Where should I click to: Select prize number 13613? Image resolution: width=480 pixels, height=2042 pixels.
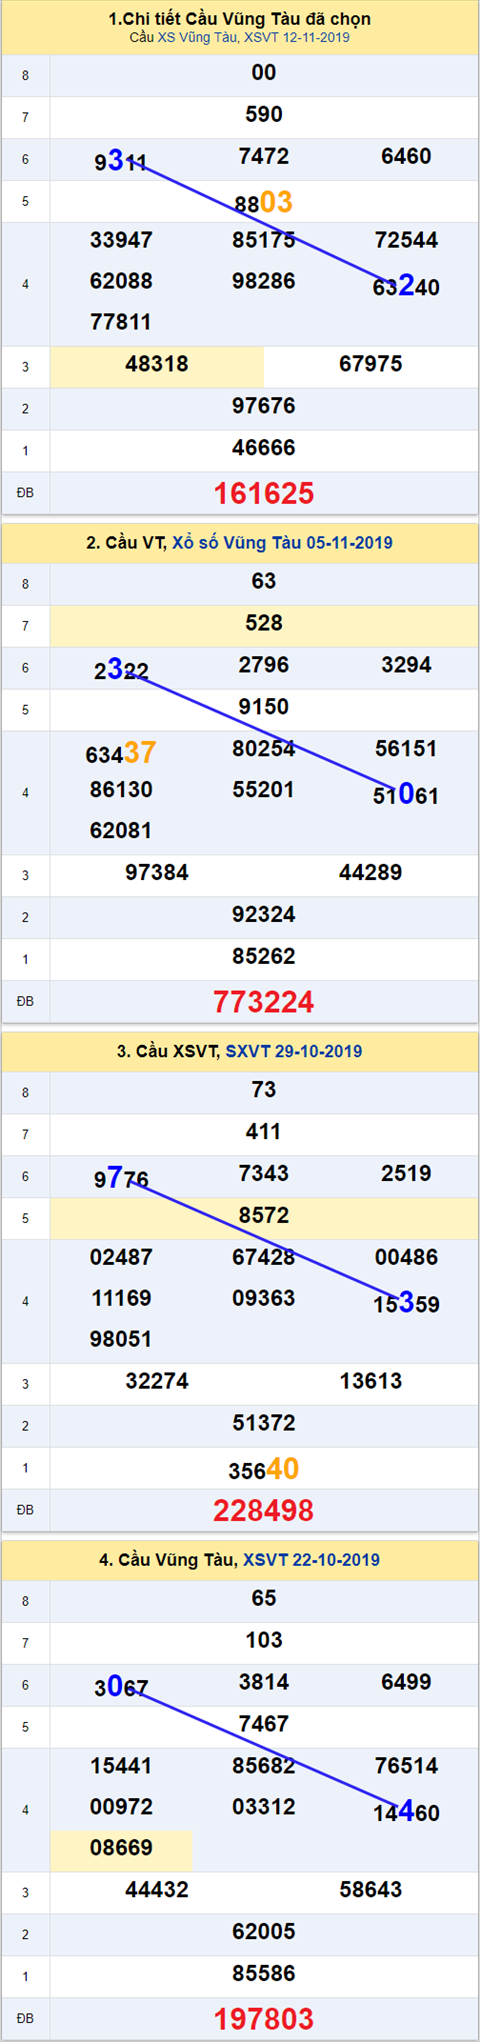[371, 1381]
